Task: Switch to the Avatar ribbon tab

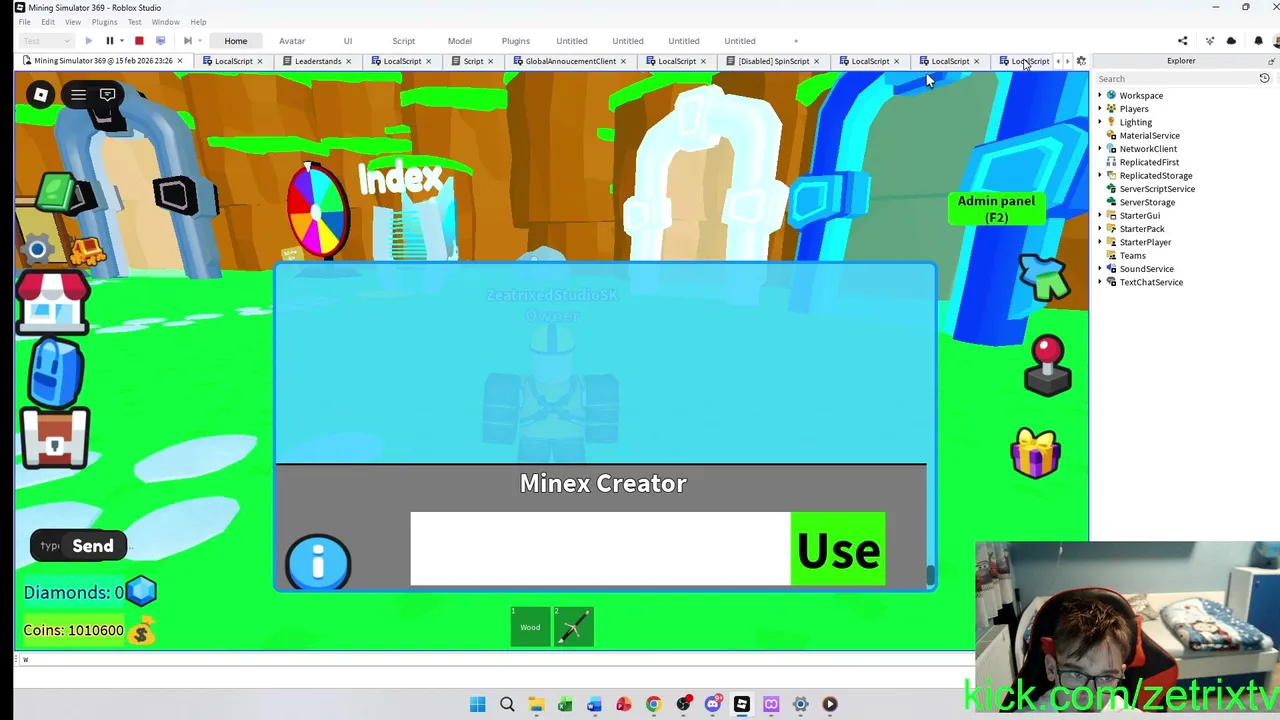Action: tap(292, 41)
